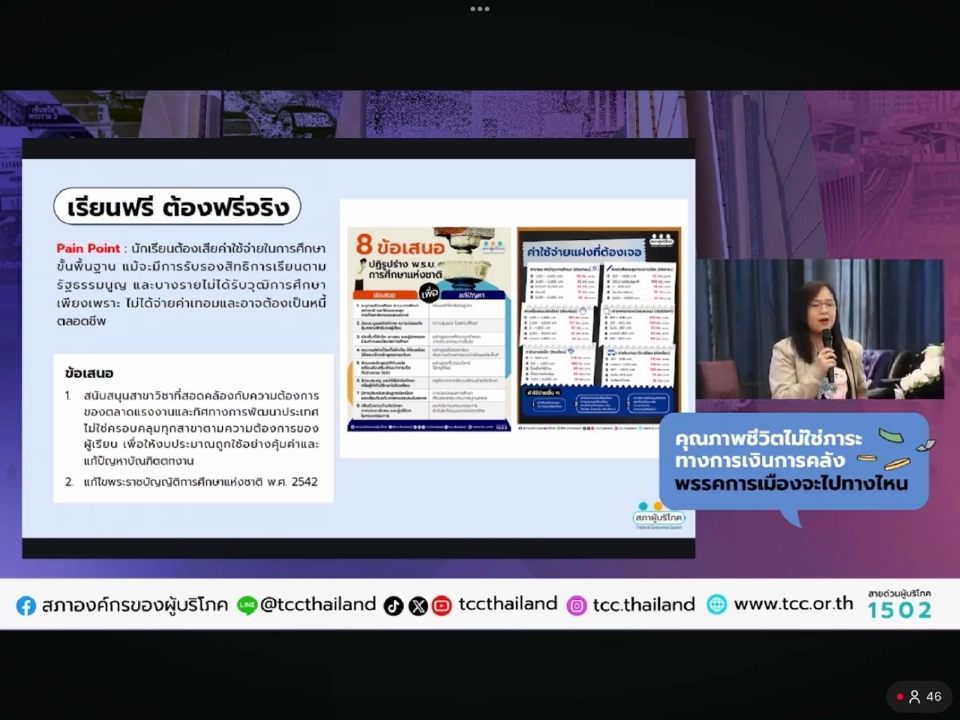Screen dimensions: 960x720
Task: Click the speaker's video feed
Action: tap(820, 329)
